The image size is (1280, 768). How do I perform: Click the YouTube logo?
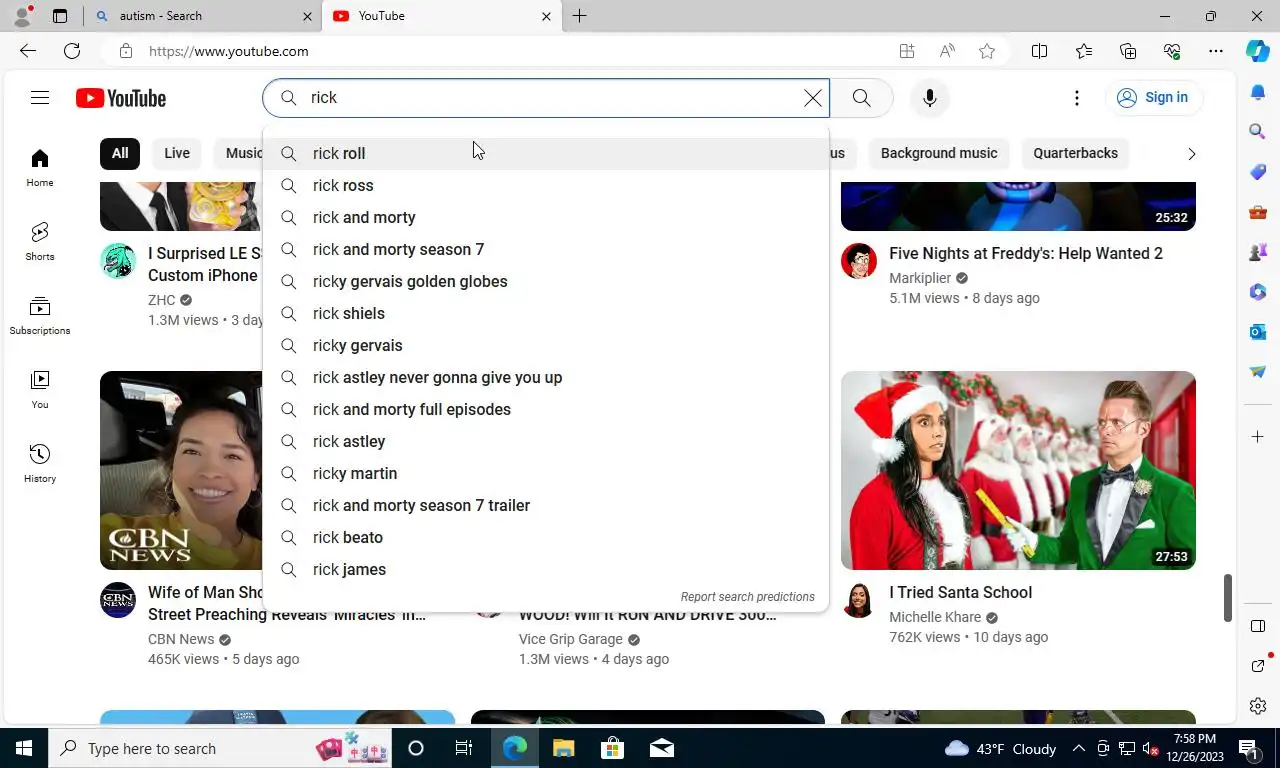121,98
